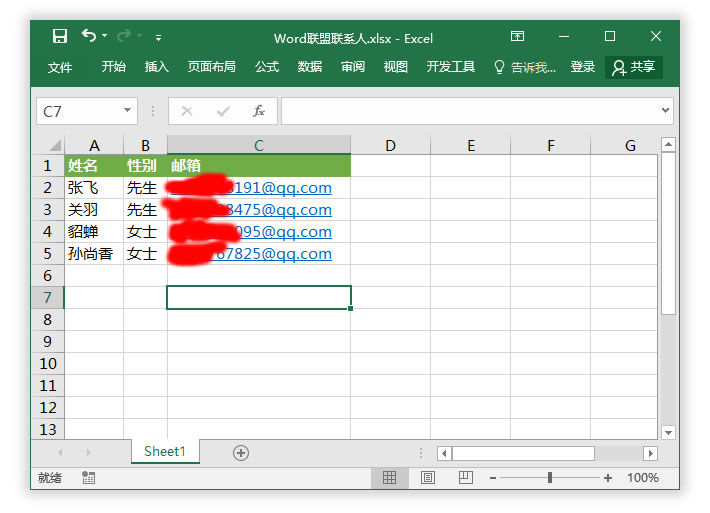The image size is (710, 513).
Task: Switch to Page Layout view icon
Action: pyautogui.click(x=428, y=477)
